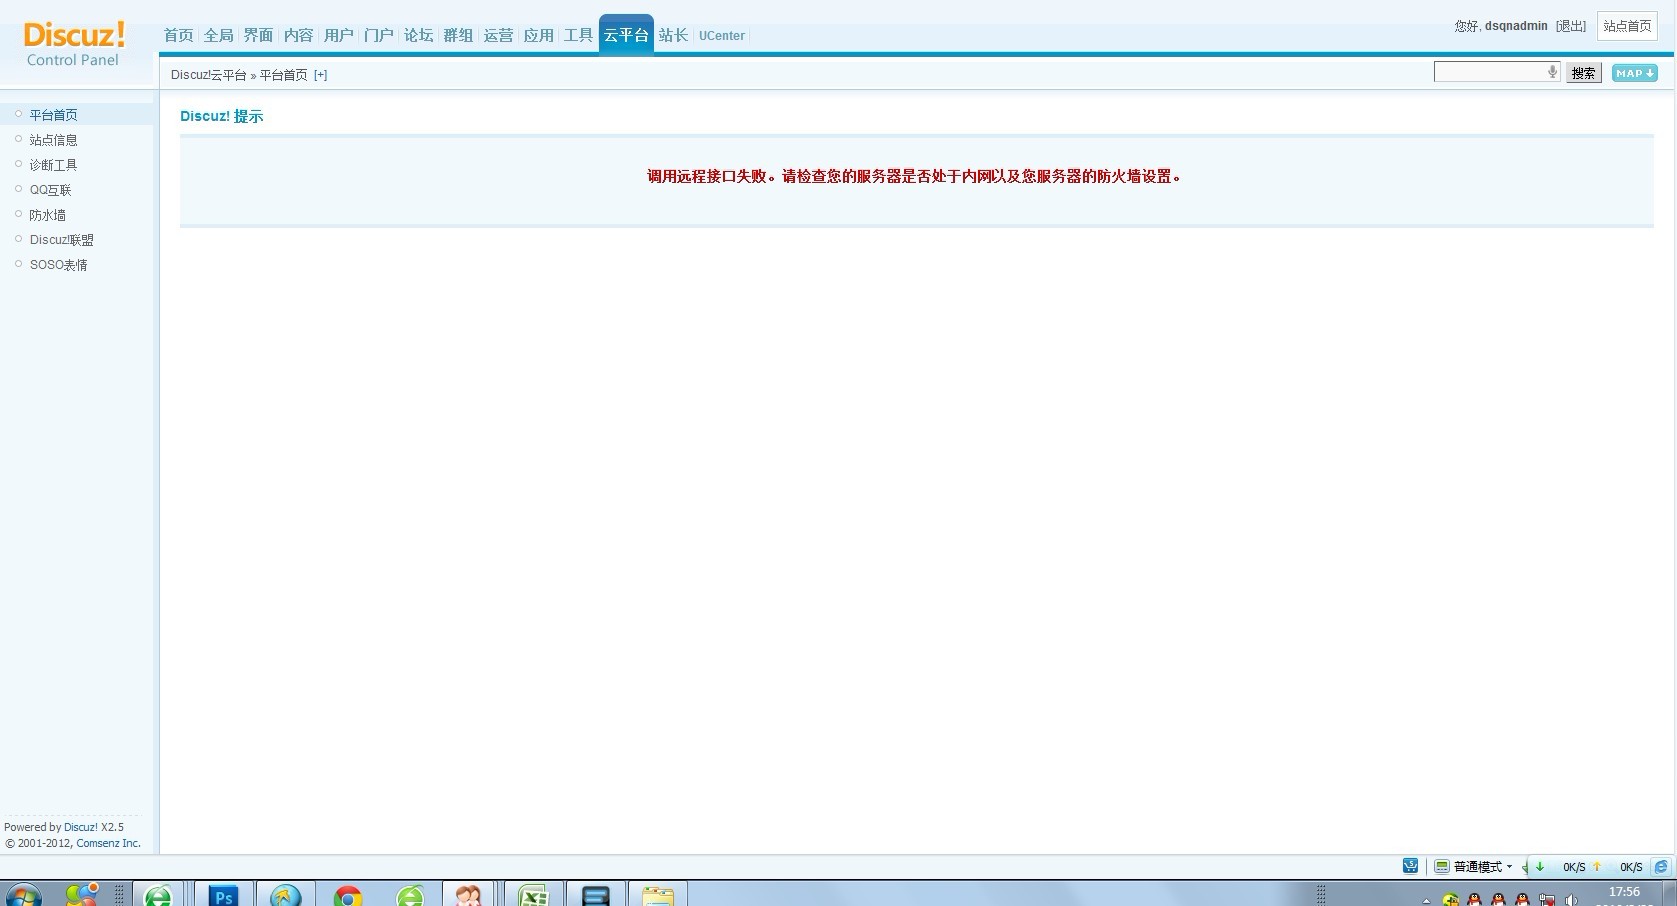Click the 搜索 search button
The width and height of the screenshot is (1677, 906).
point(1583,73)
